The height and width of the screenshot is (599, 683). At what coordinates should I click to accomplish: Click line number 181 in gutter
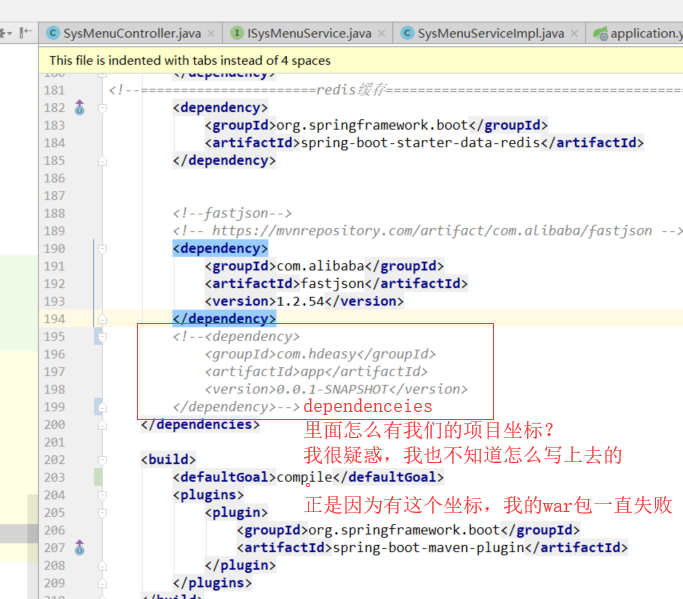54,90
